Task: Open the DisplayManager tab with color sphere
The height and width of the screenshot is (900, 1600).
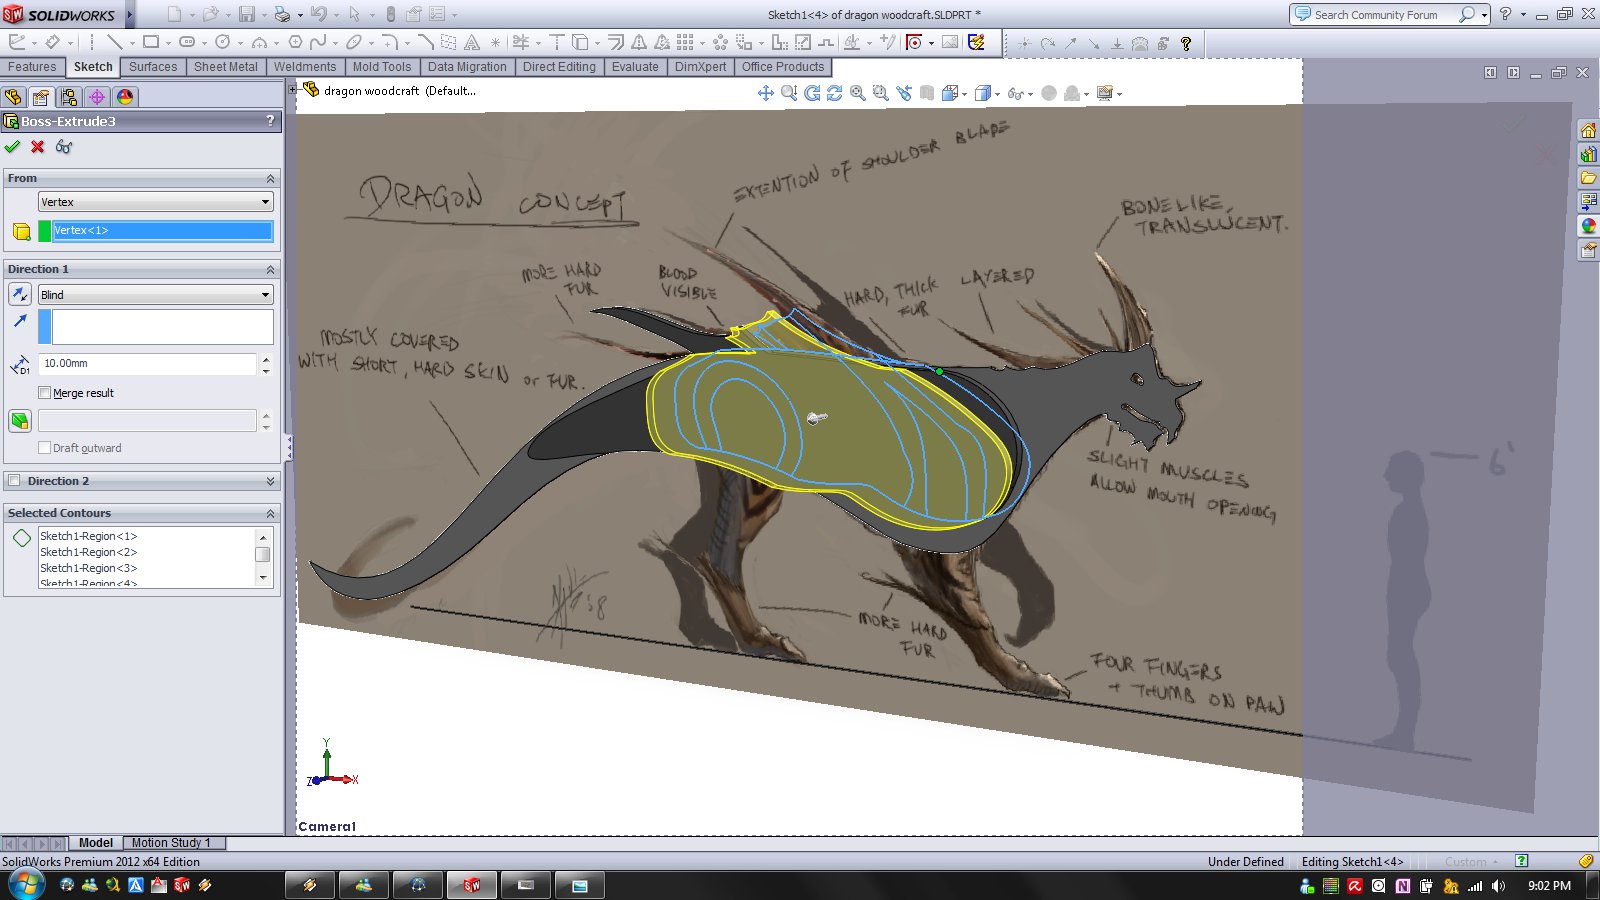Action: (125, 97)
